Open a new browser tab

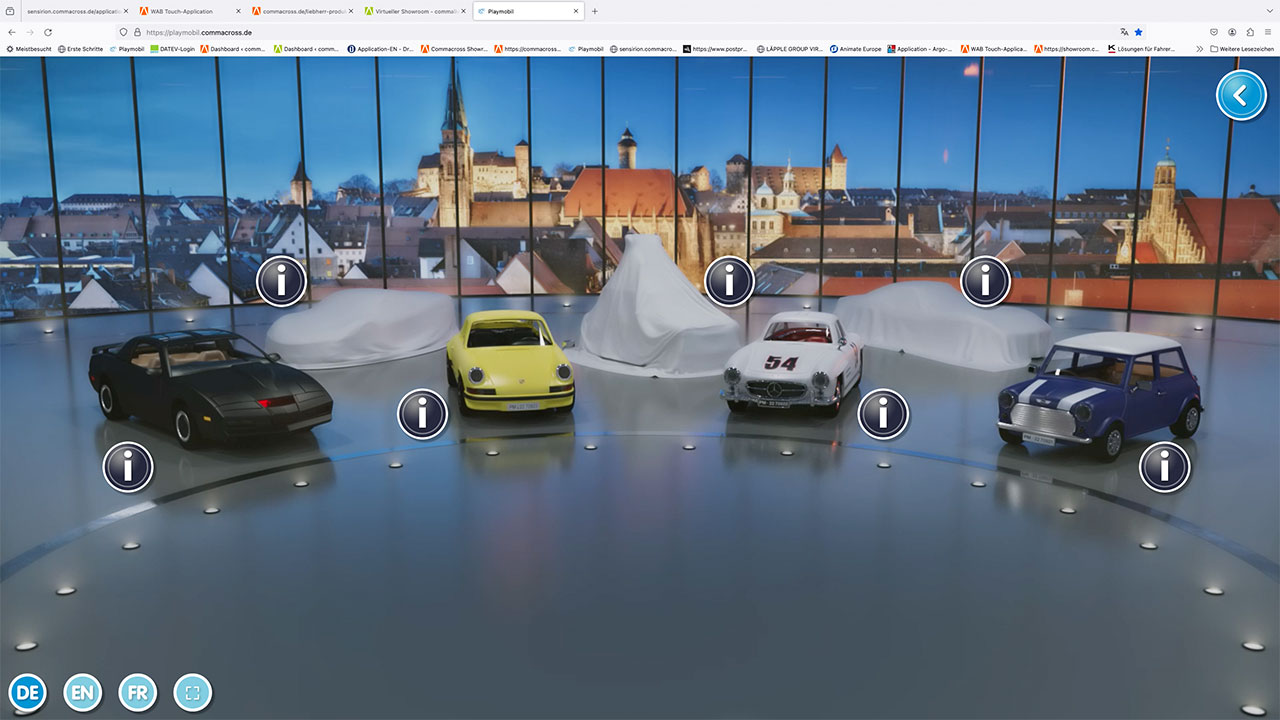coord(595,11)
